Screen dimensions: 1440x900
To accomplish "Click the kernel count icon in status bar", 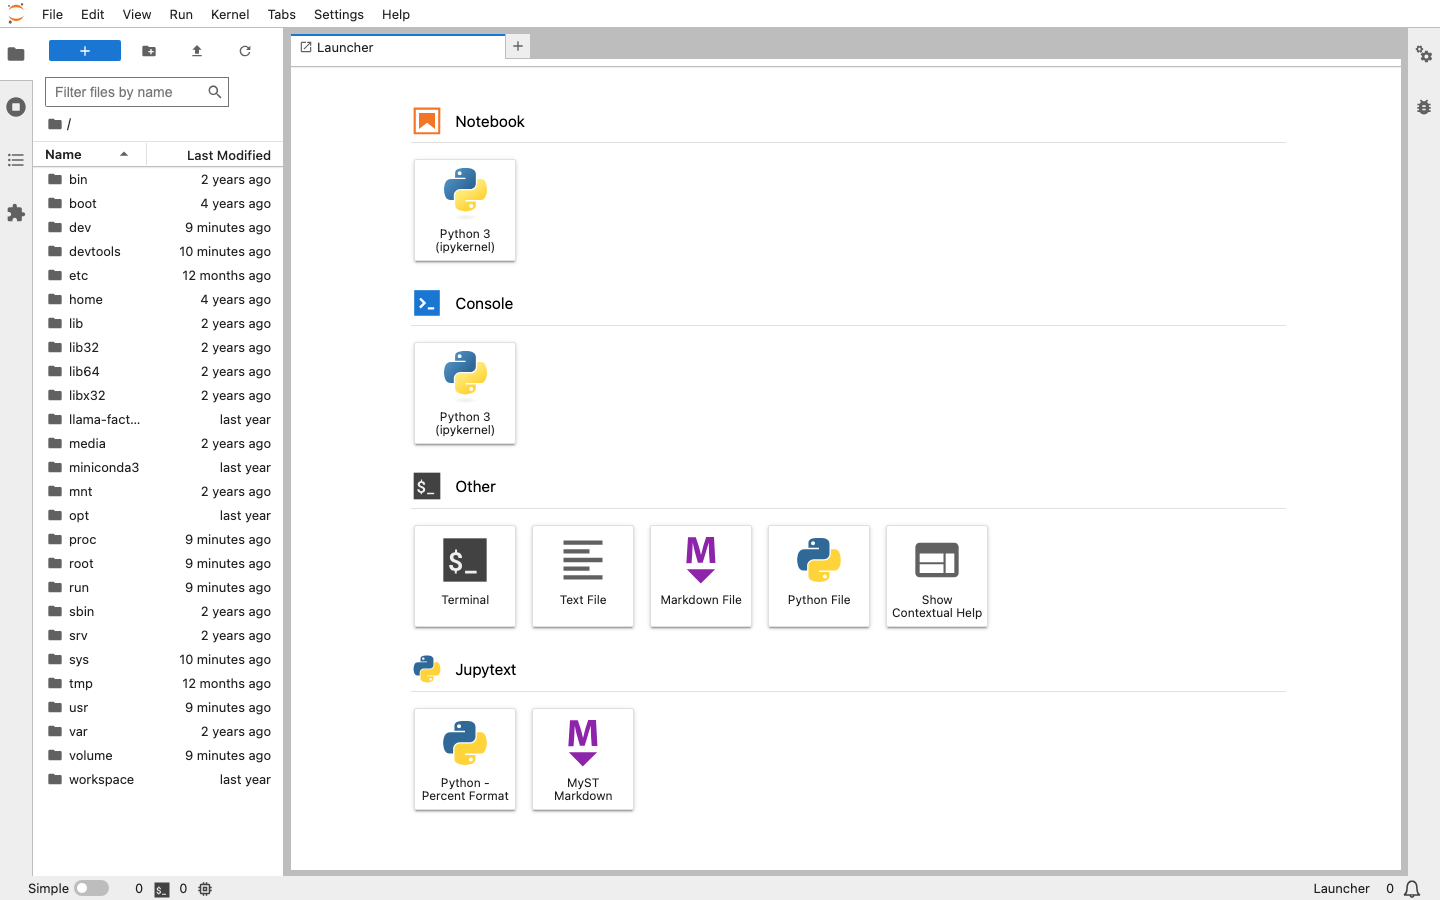I will click(x=205, y=889).
